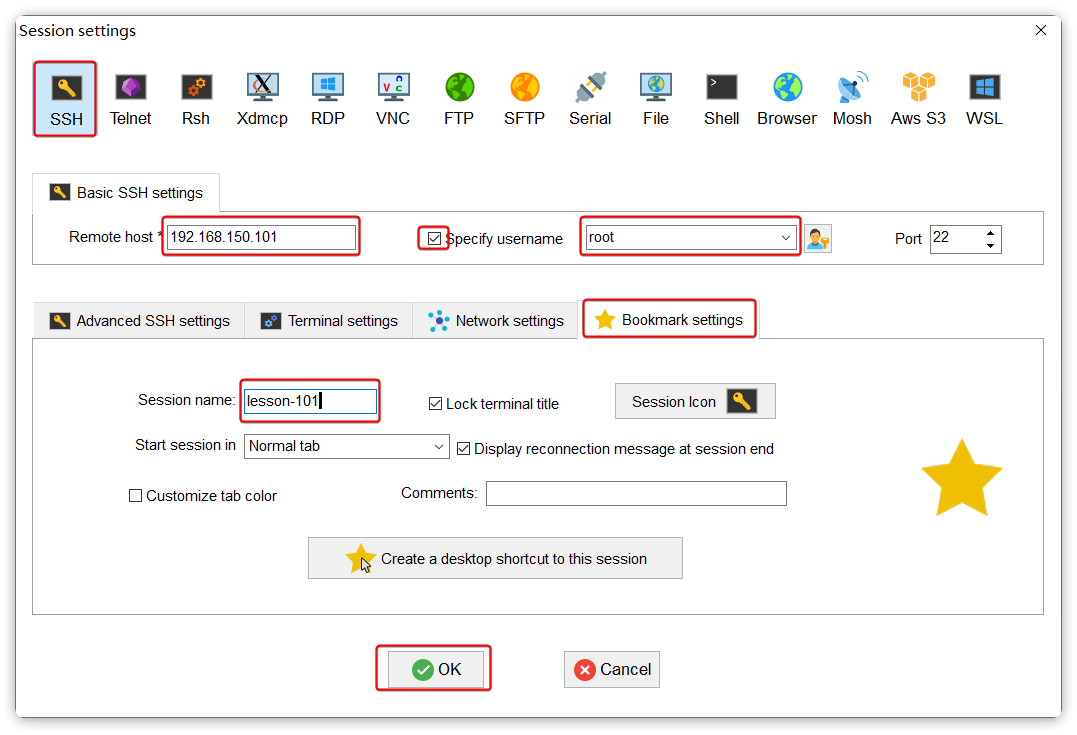Open the Network settings tab
The width and height of the screenshot is (1077, 735).
[x=496, y=321]
